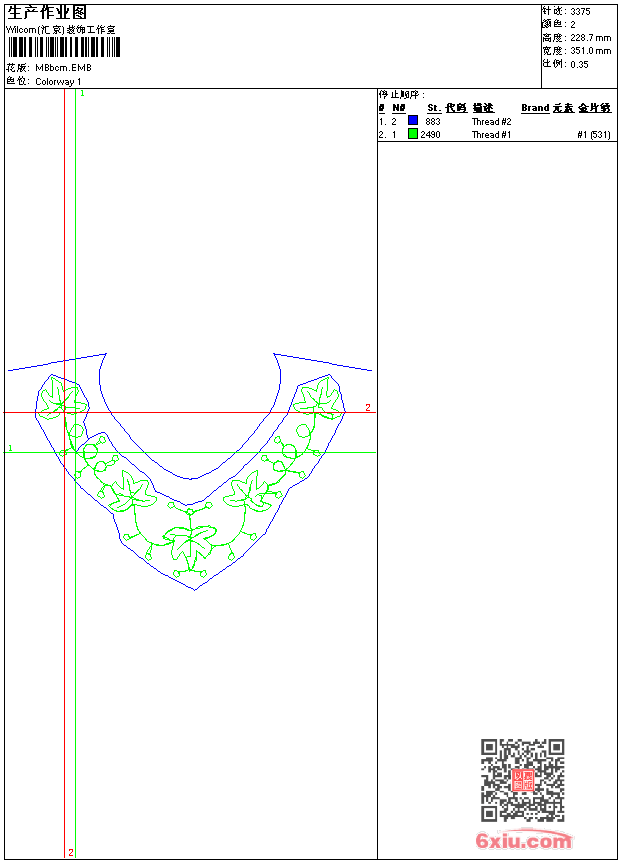Click the '#1 (531)' sequin value
This screenshot has width=620, height=860.
594,134
